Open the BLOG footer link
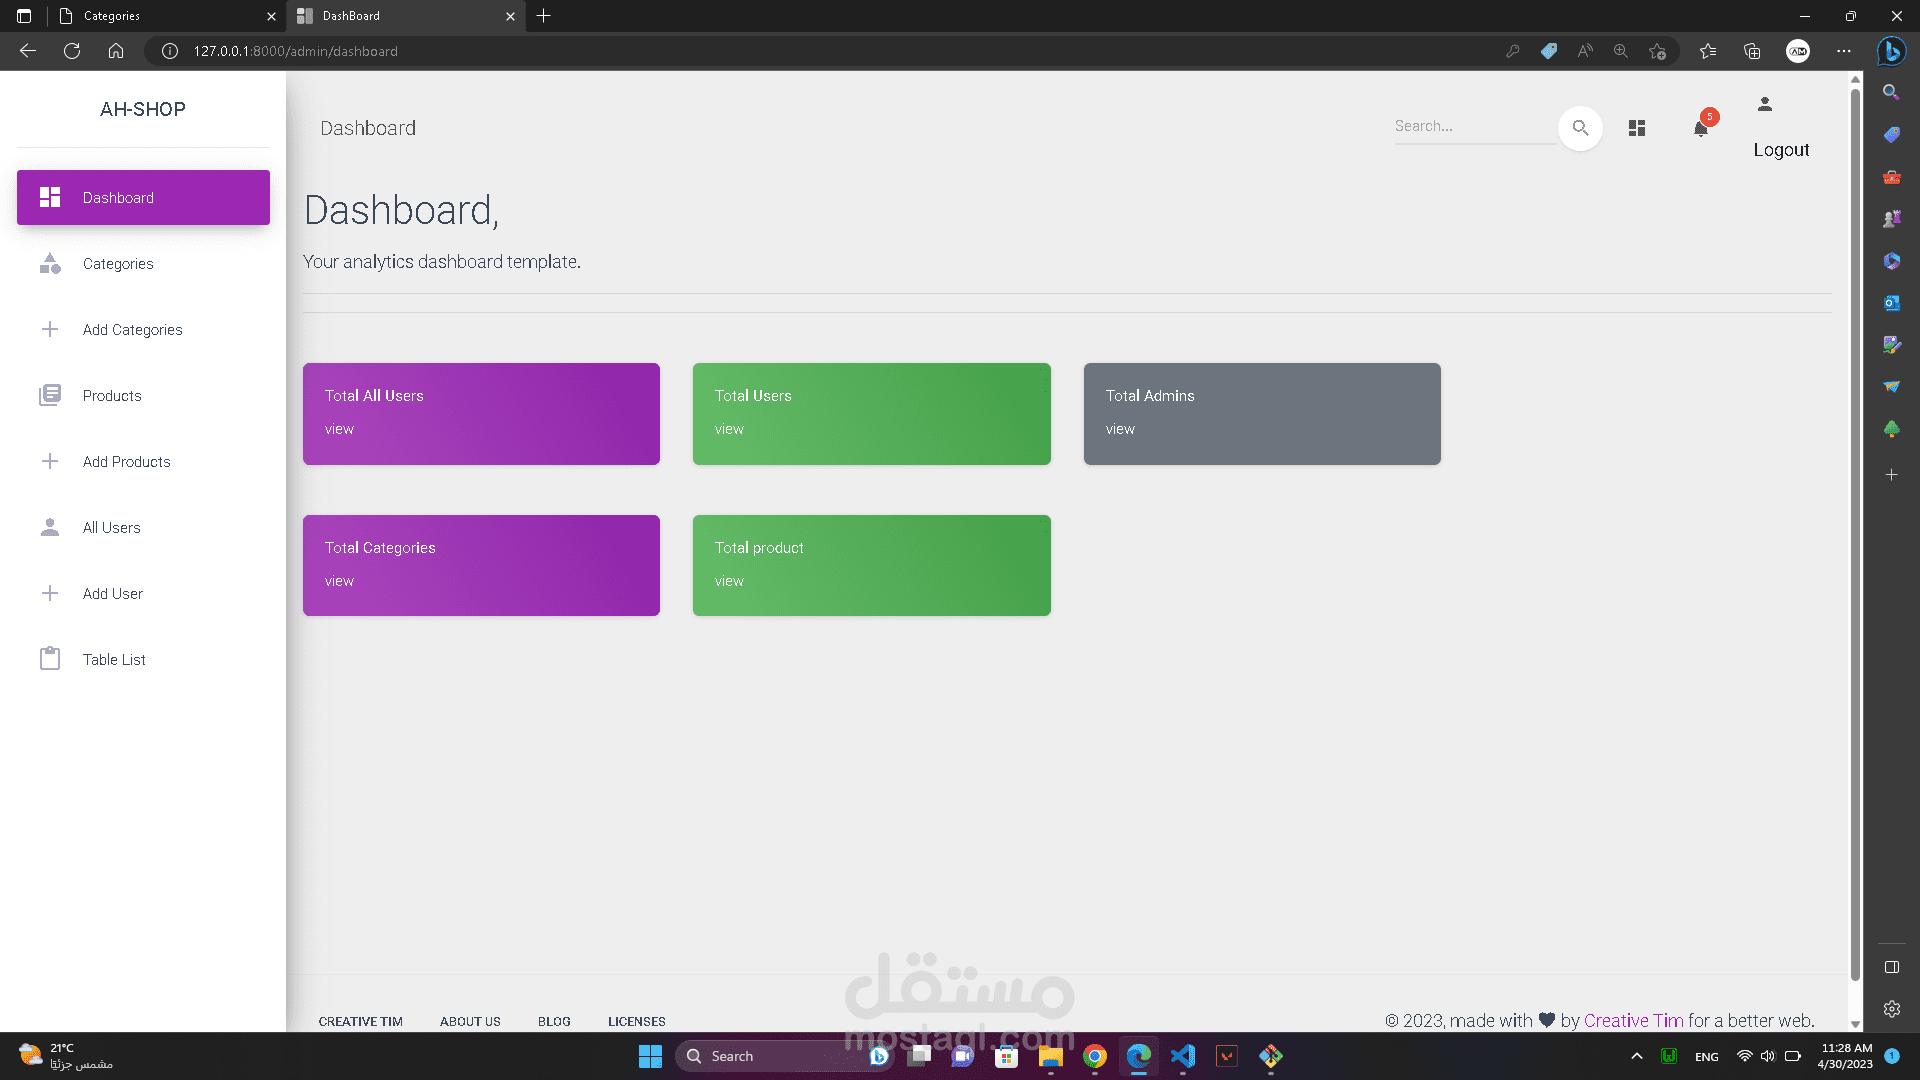Viewport: 1920px width, 1080px height. [x=554, y=1021]
